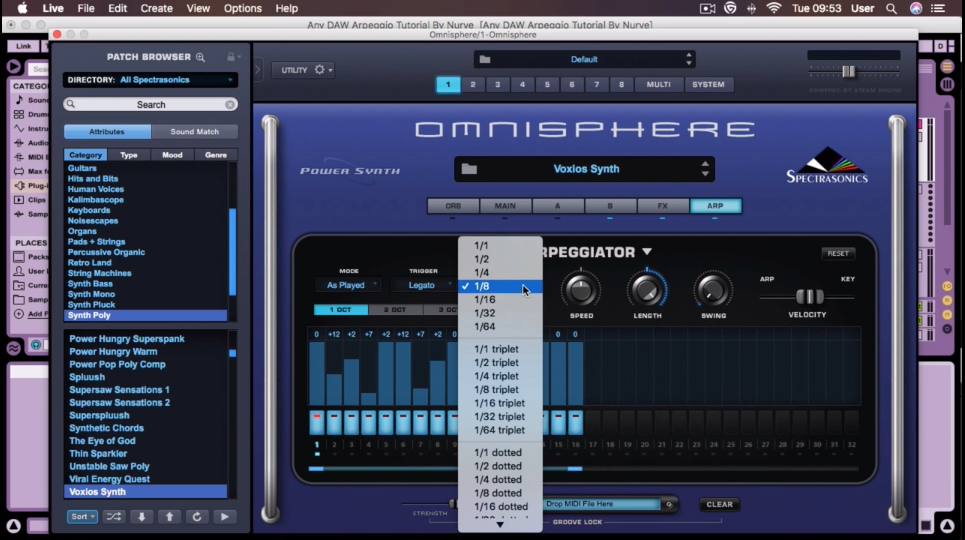The height and width of the screenshot is (540, 965).
Task: Click the refresh patch list icon
Action: (197, 517)
